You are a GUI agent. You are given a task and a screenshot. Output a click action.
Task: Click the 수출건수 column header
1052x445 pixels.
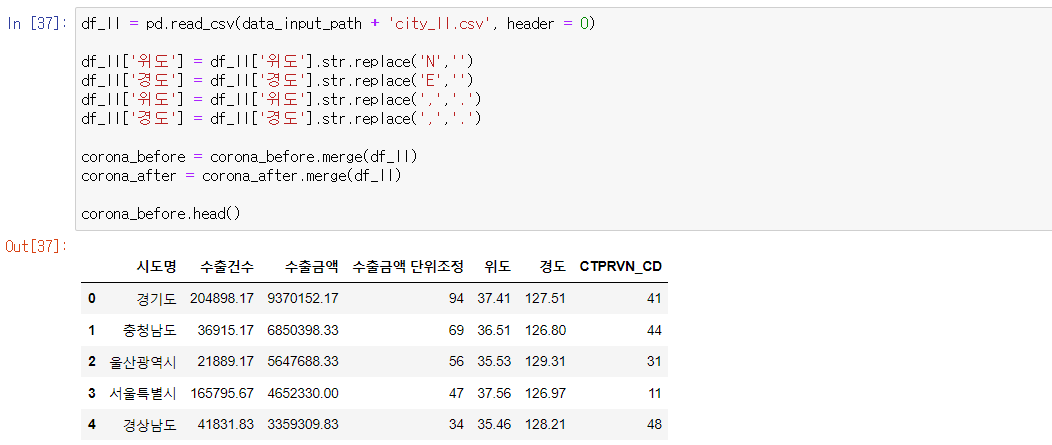(227, 266)
